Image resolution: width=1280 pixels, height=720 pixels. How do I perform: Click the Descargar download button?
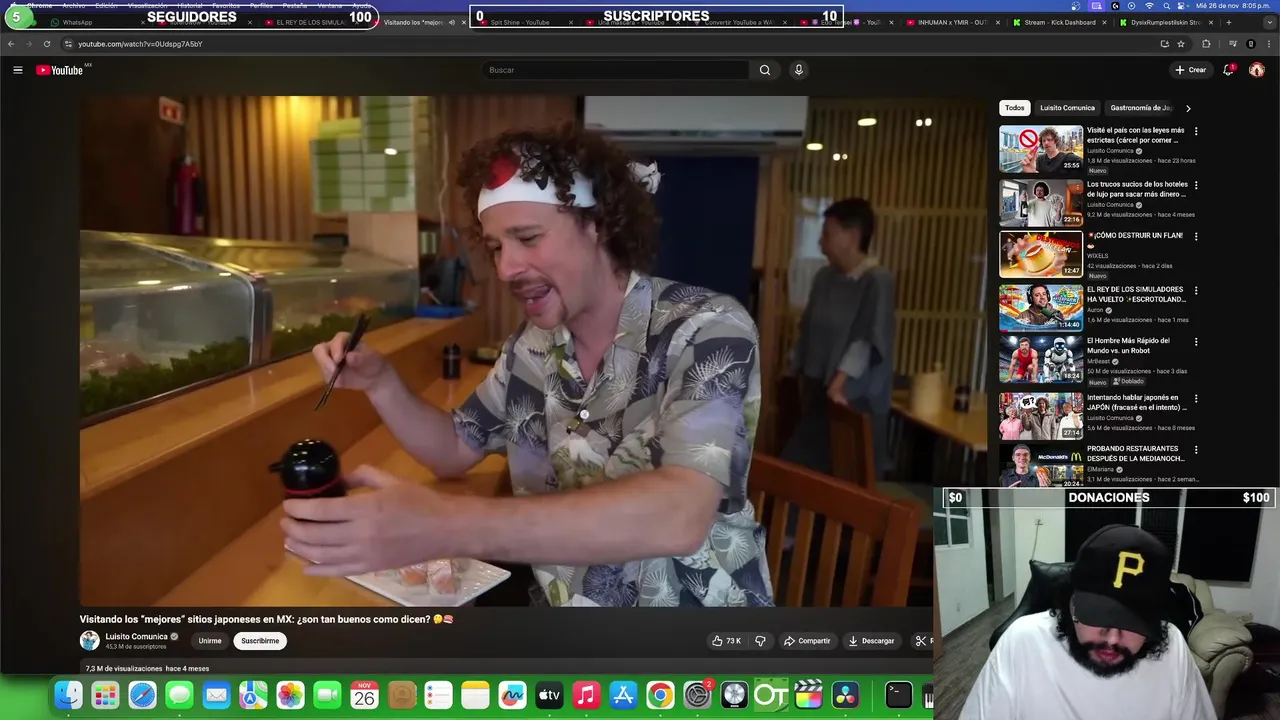[871, 641]
